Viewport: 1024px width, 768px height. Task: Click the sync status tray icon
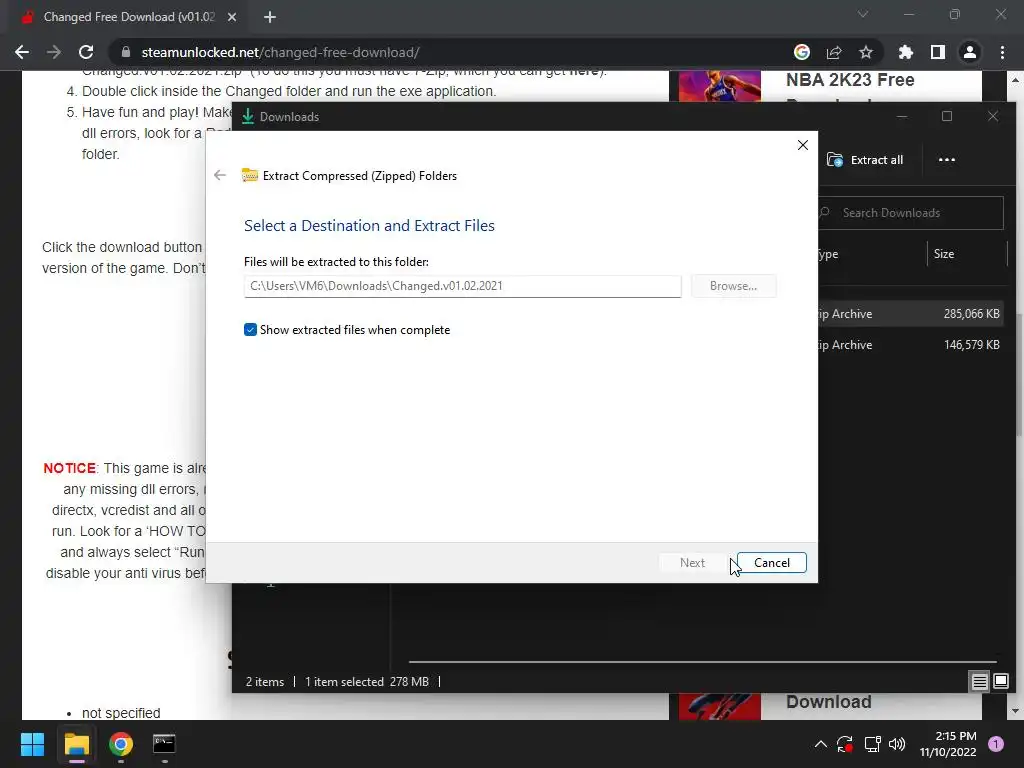click(x=845, y=744)
